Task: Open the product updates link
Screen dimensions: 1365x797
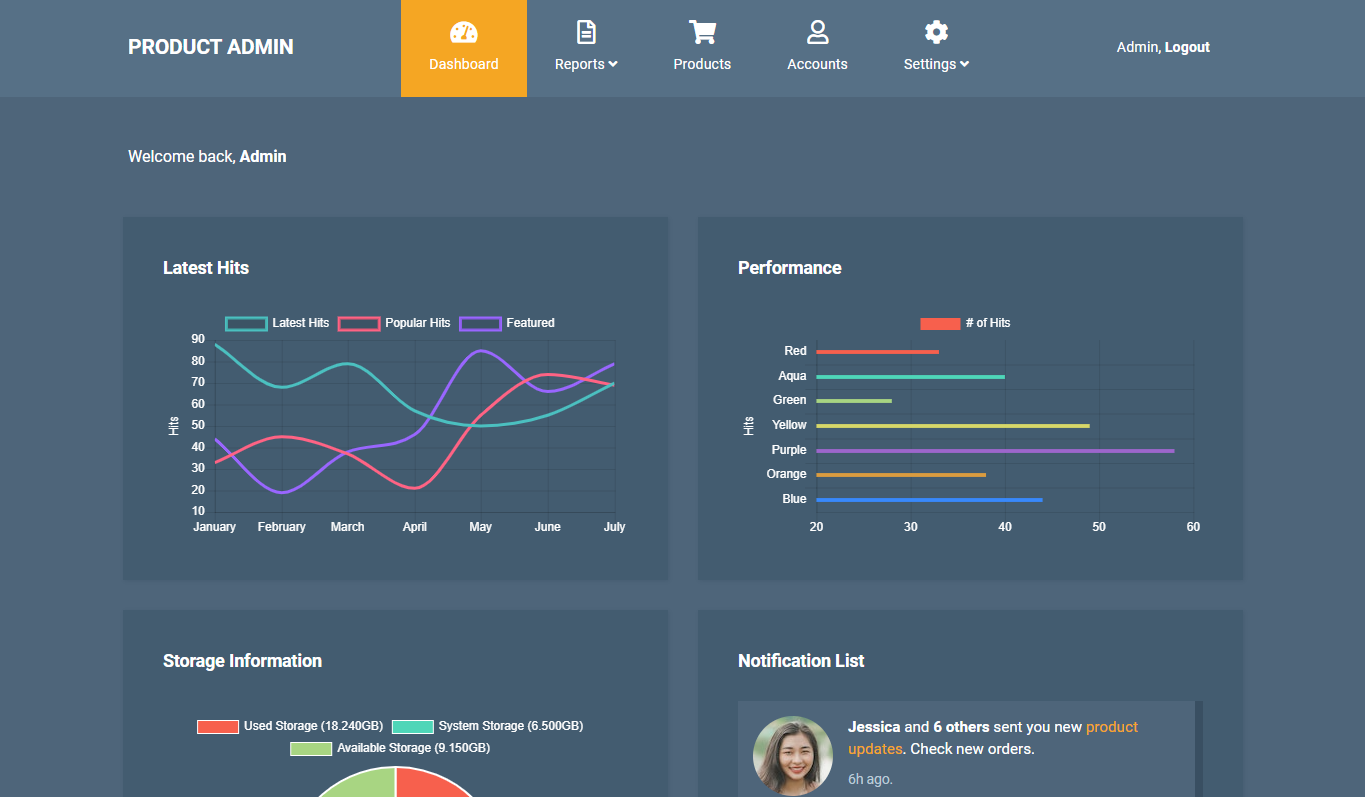Action: (x=993, y=738)
